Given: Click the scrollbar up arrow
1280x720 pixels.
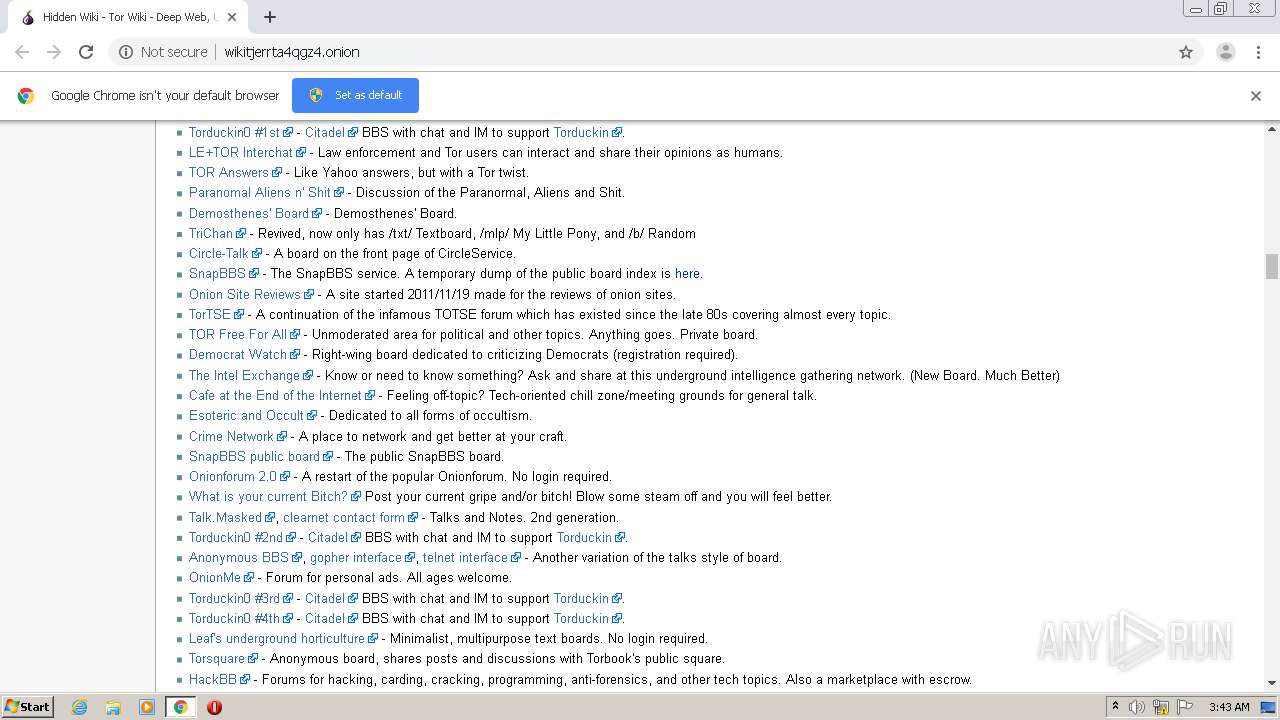Looking at the screenshot, I should coord(1272,129).
